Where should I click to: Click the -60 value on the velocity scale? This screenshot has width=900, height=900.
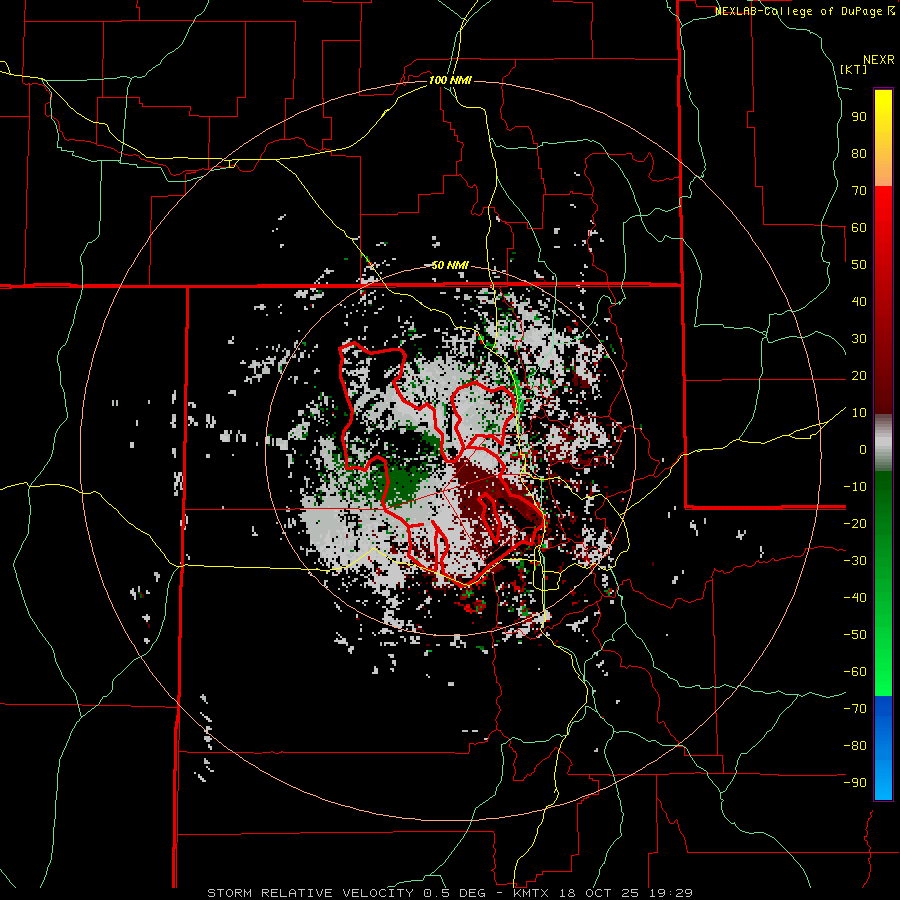point(855,672)
